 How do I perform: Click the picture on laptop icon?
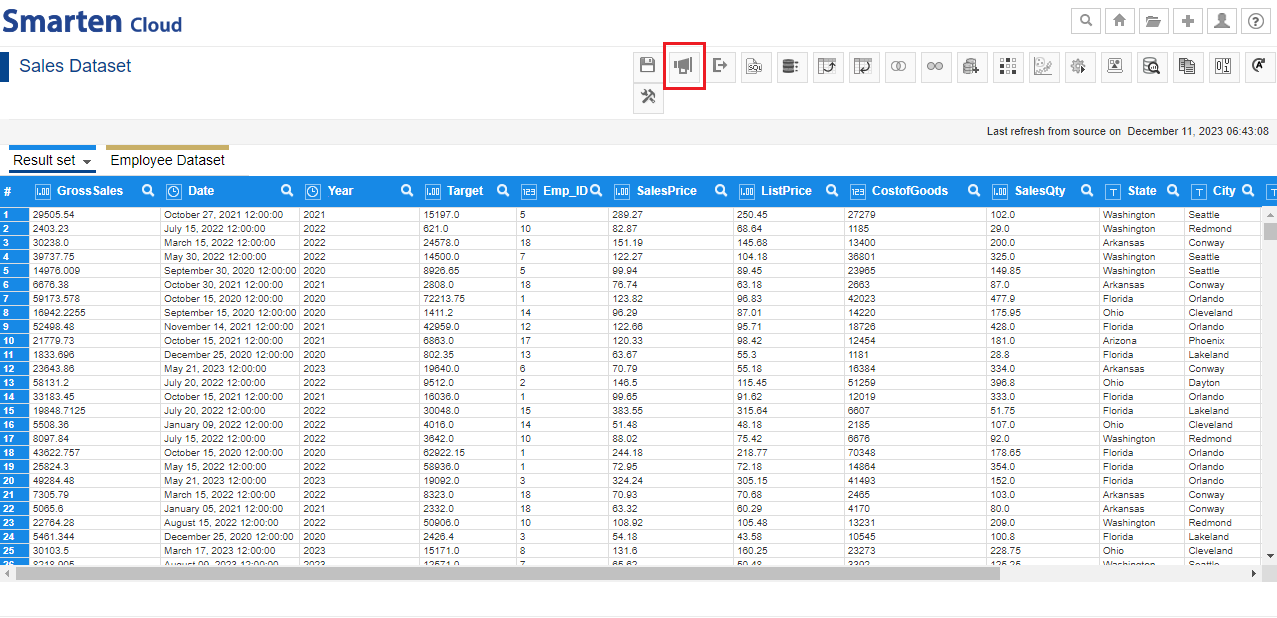pos(1116,66)
